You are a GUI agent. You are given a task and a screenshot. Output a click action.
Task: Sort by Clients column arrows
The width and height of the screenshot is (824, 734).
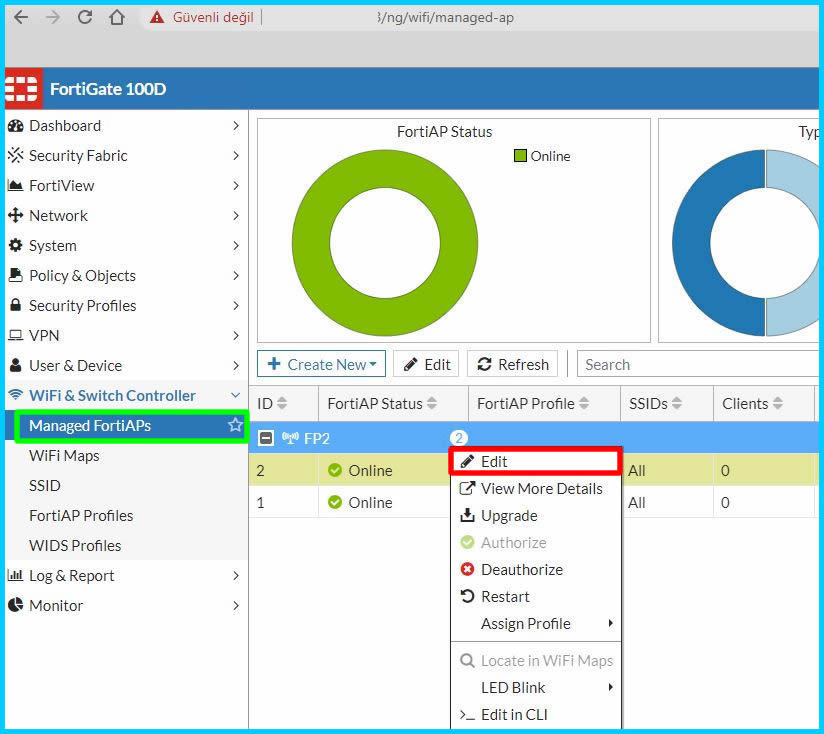pos(778,404)
